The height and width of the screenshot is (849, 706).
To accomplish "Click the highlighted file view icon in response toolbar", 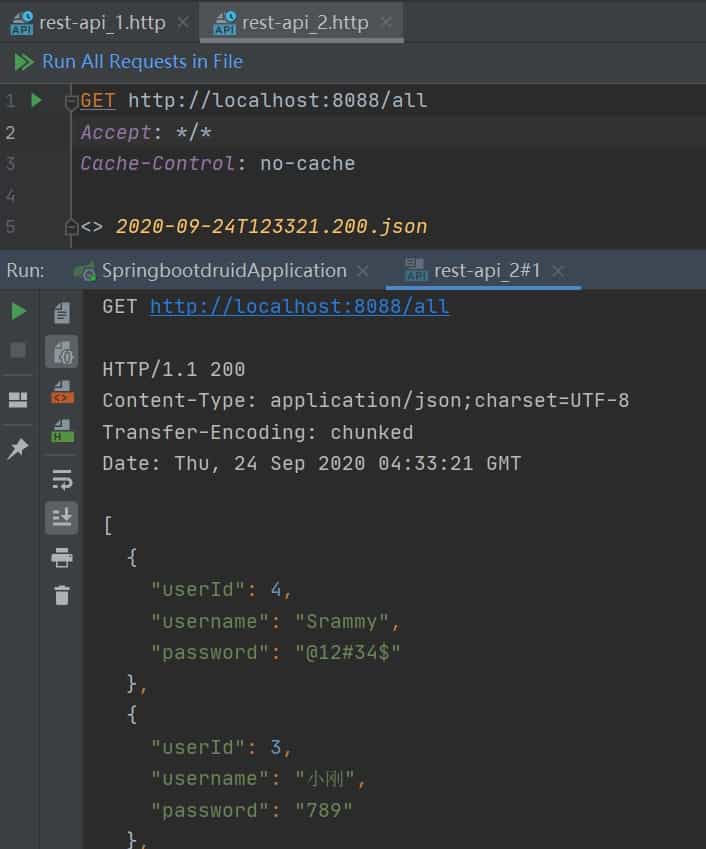I will click(62, 352).
